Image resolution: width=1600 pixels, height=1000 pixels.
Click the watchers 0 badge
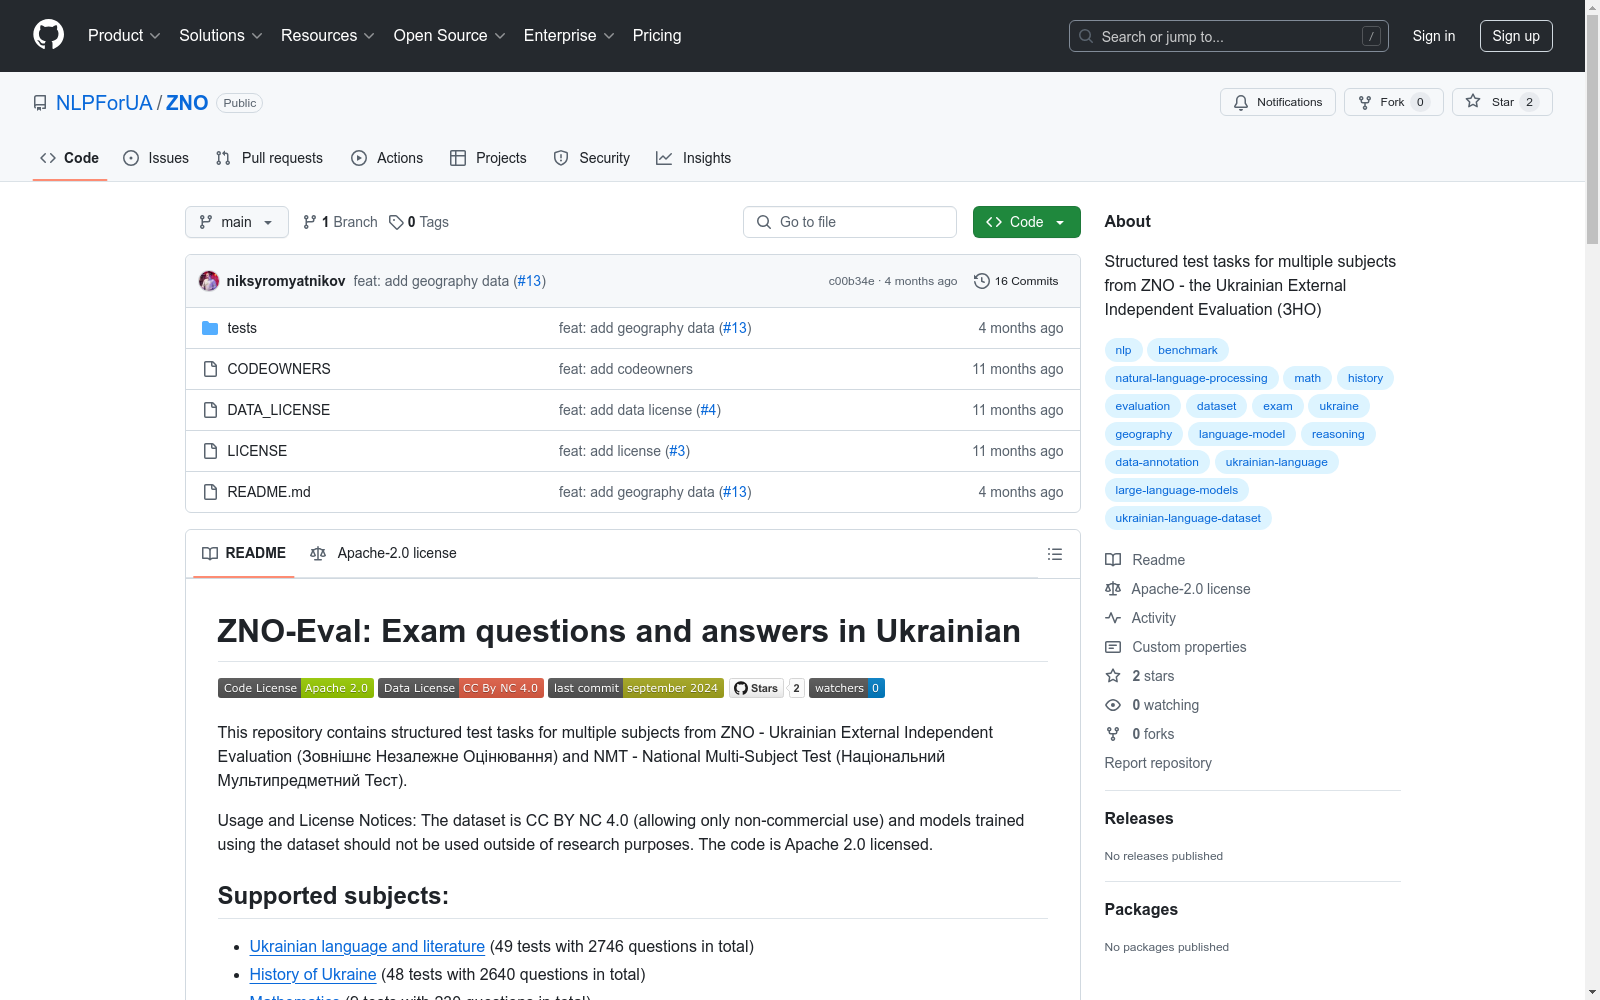pyautogui.click(x=847, y=688)
